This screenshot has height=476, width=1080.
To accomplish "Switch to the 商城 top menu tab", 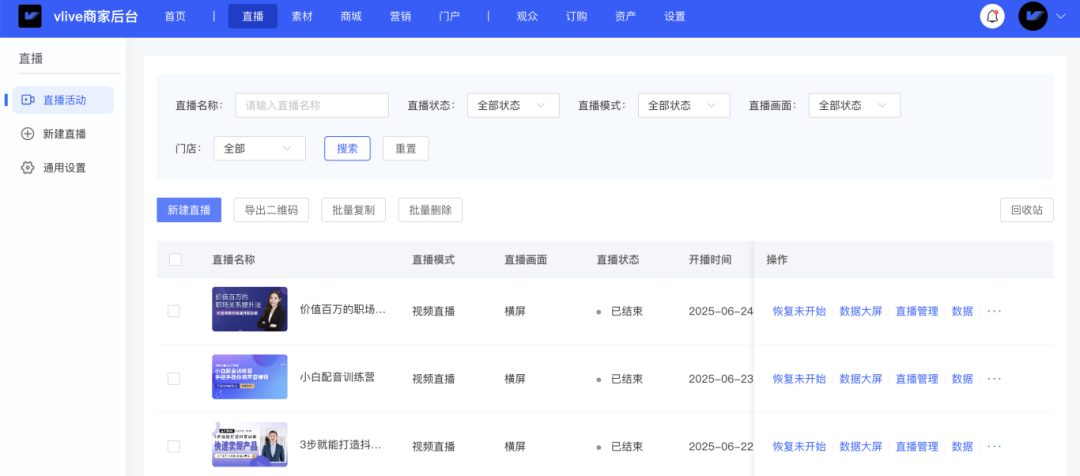I will [351, 17].
